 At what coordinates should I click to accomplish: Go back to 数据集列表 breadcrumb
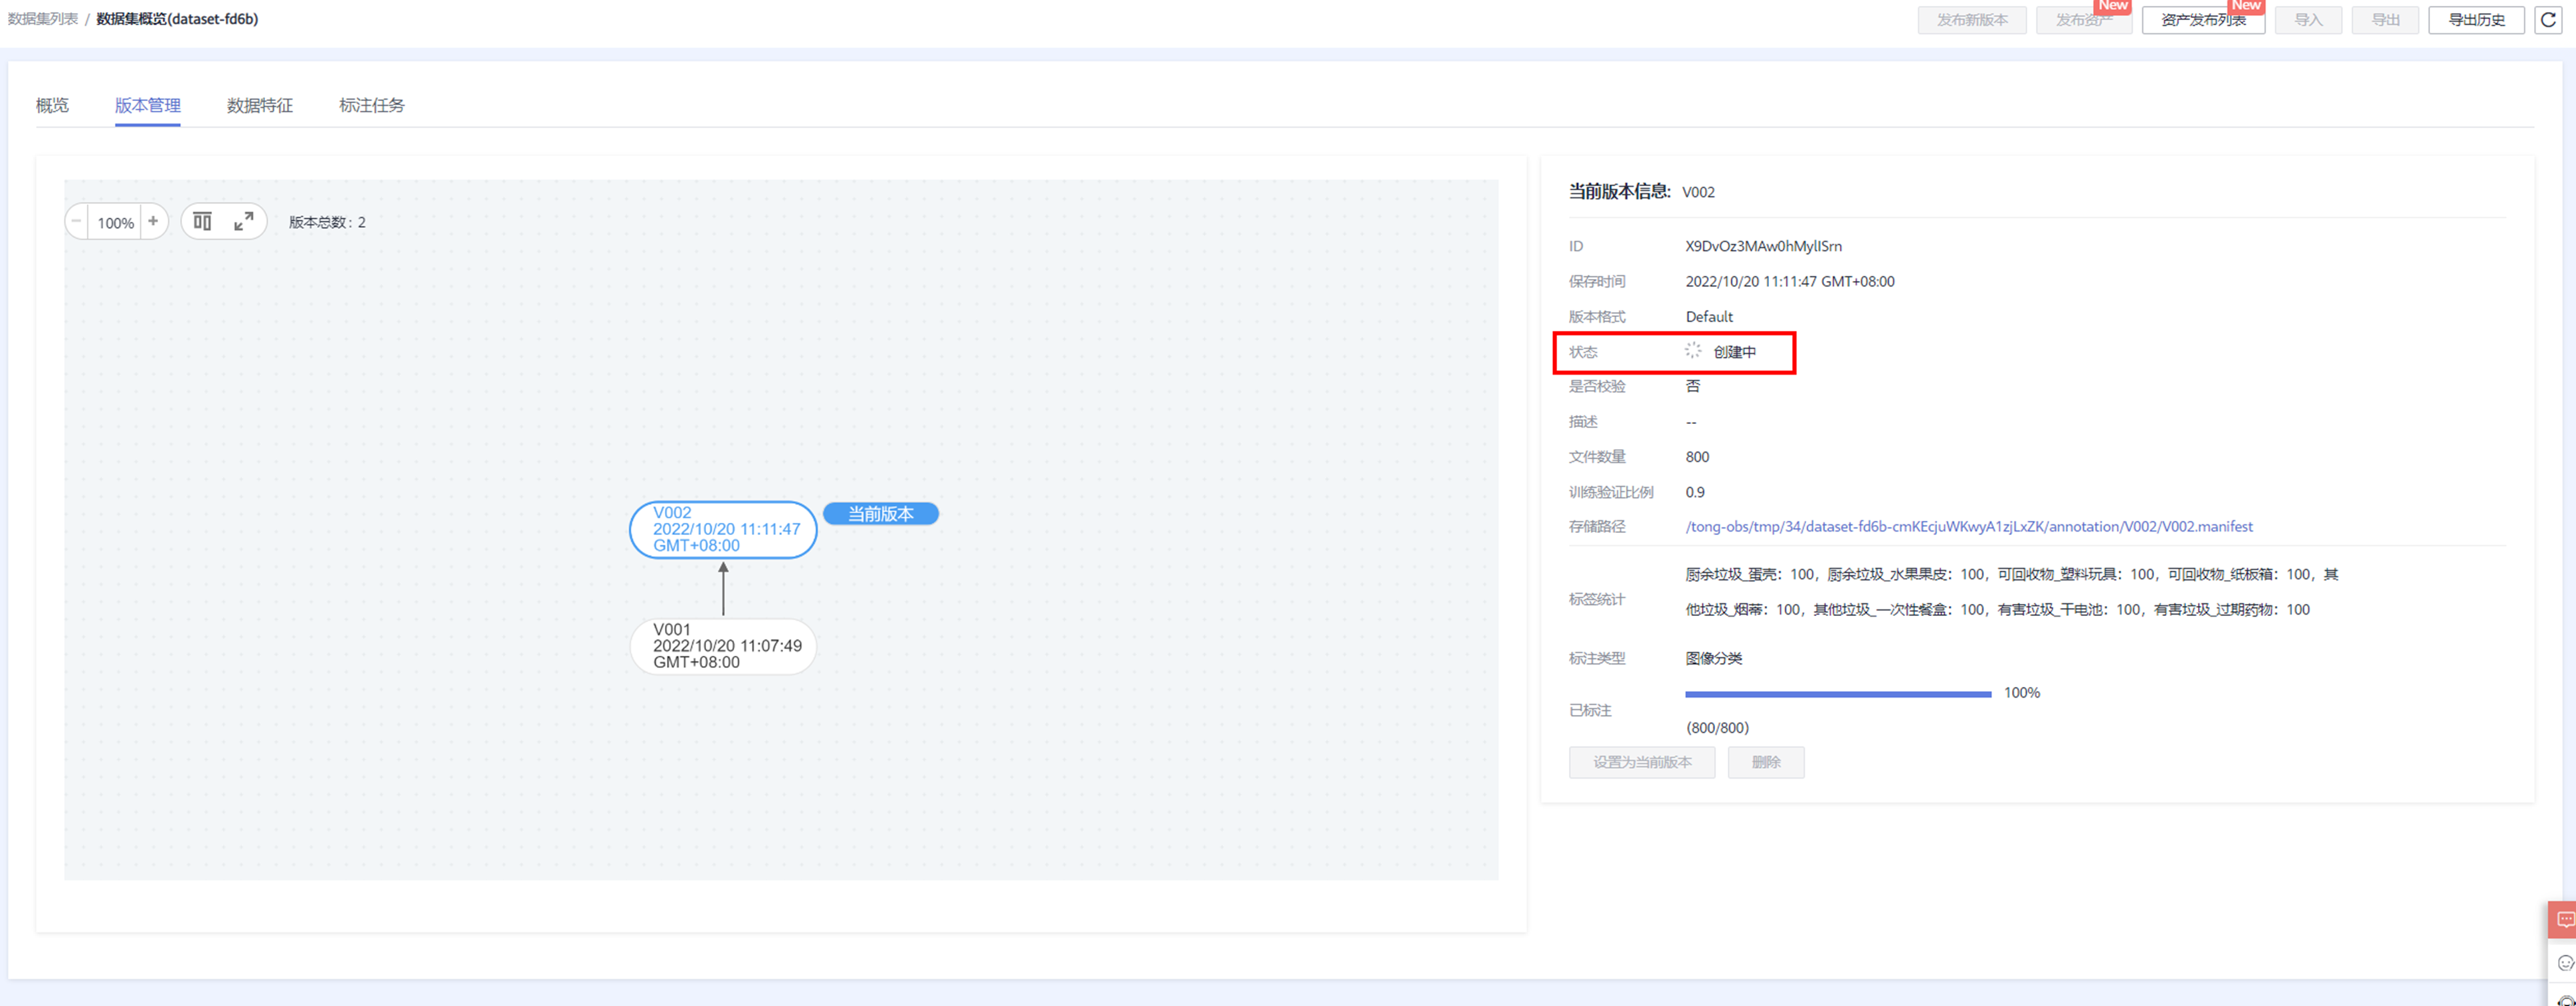pos(43,19)
